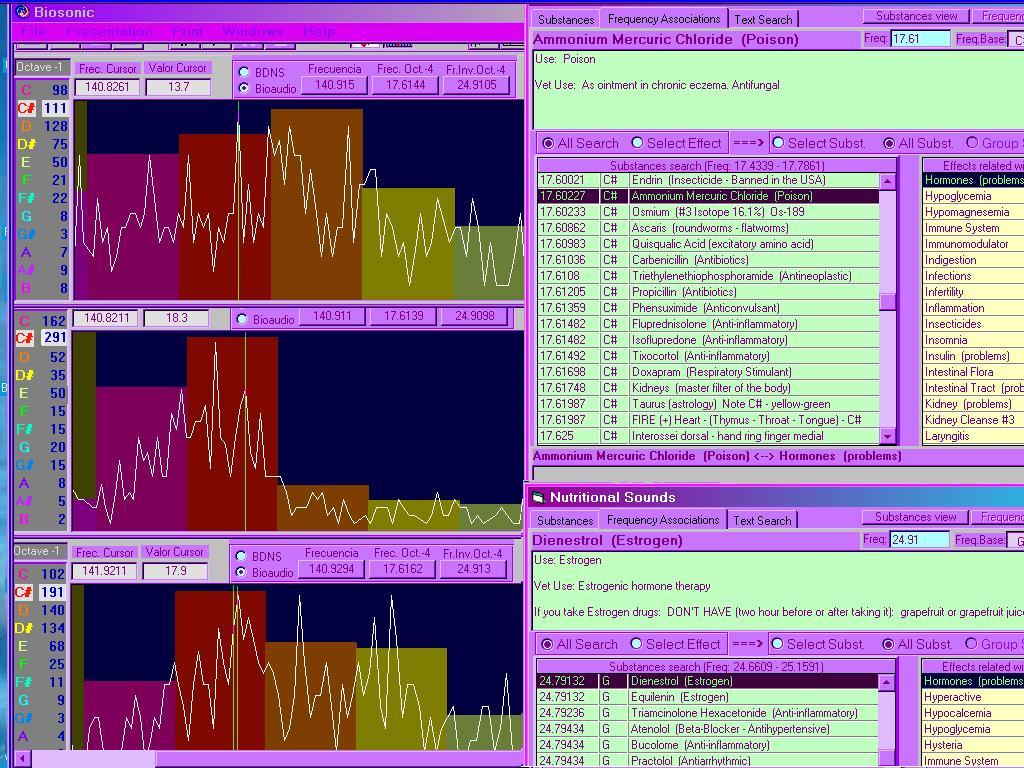The height and width of the screenshot is (768, 1024).
Task: Click the up arrow of Endrin substances list scrollbar
Action: point(886,181)
